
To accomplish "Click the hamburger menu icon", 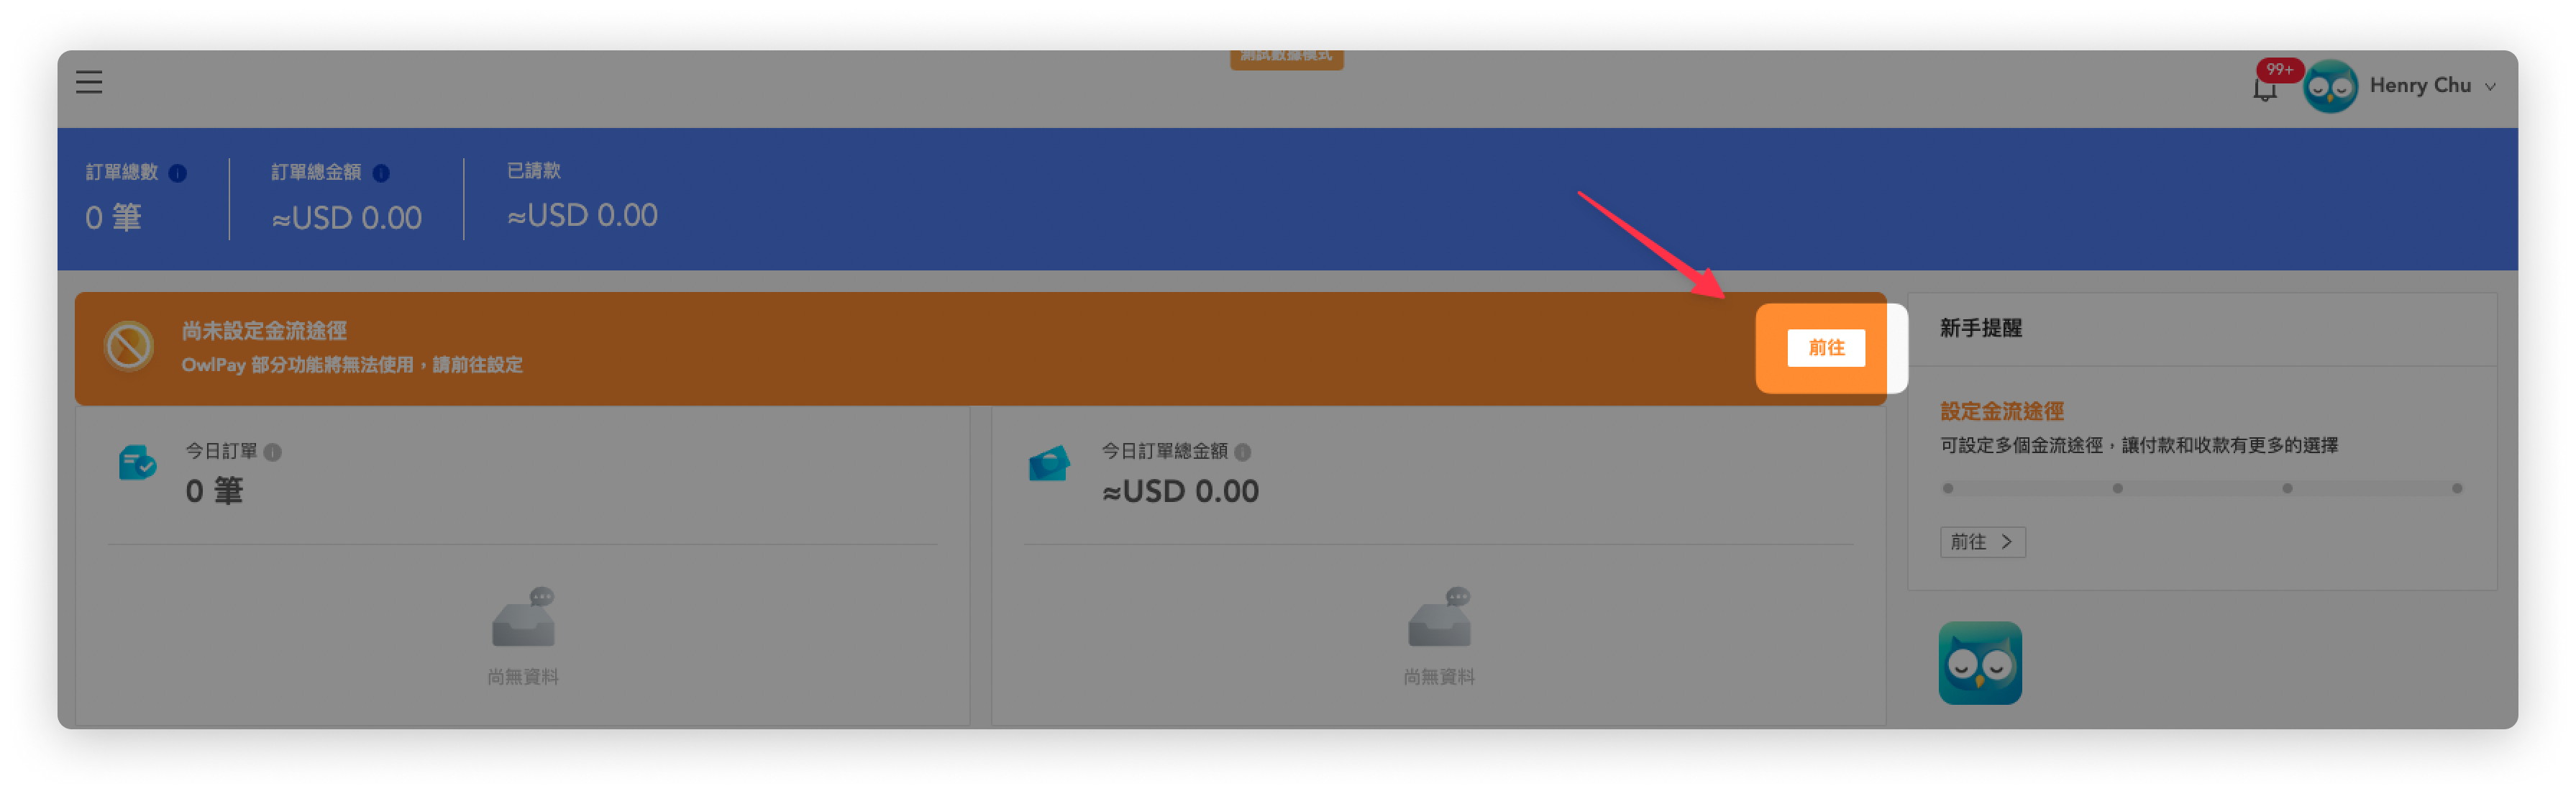I will 88,79.
